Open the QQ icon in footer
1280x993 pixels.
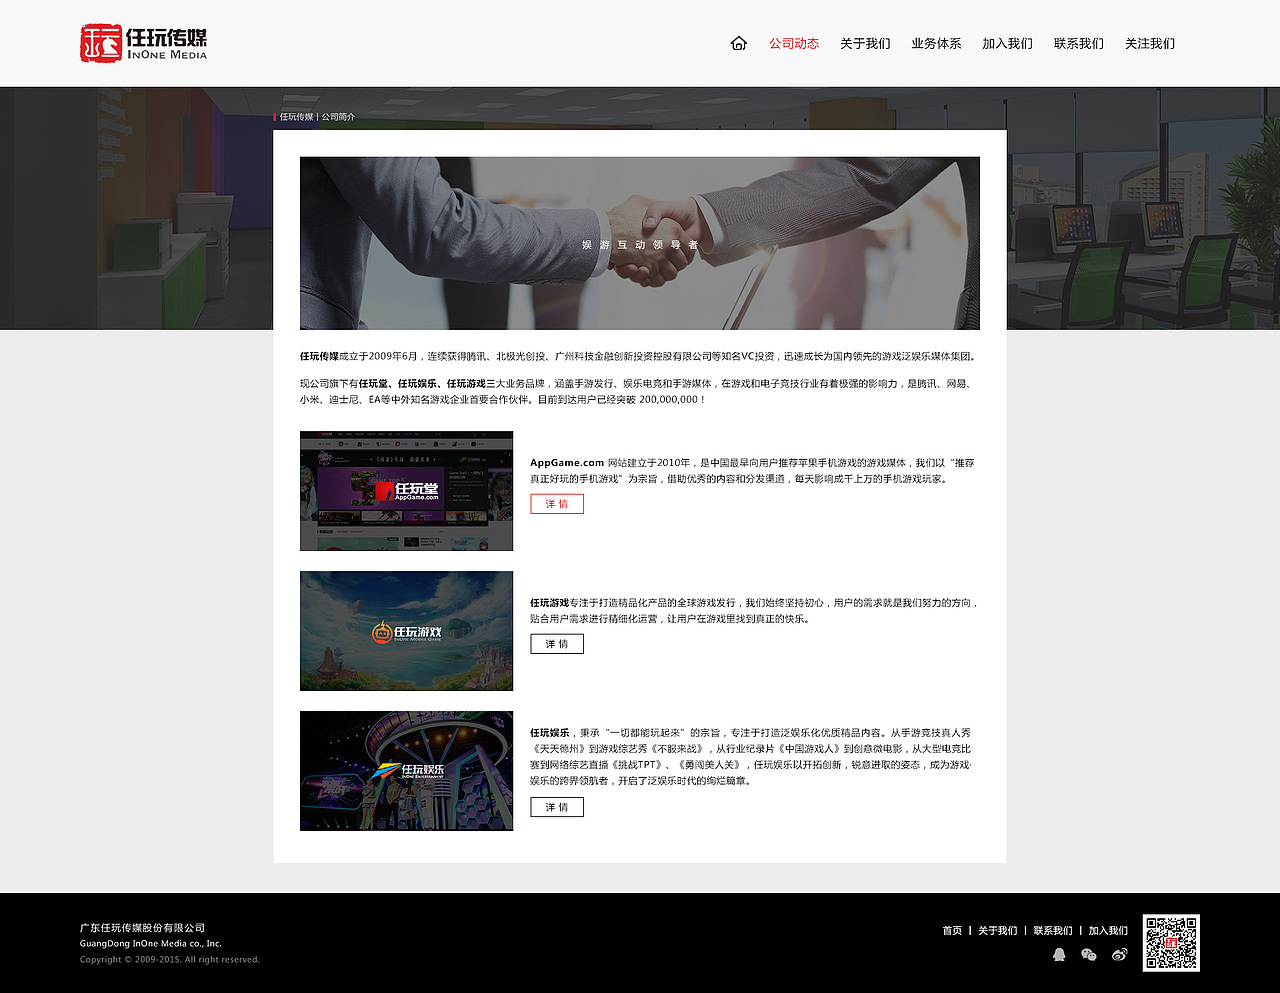click(x=1060, y=955)
